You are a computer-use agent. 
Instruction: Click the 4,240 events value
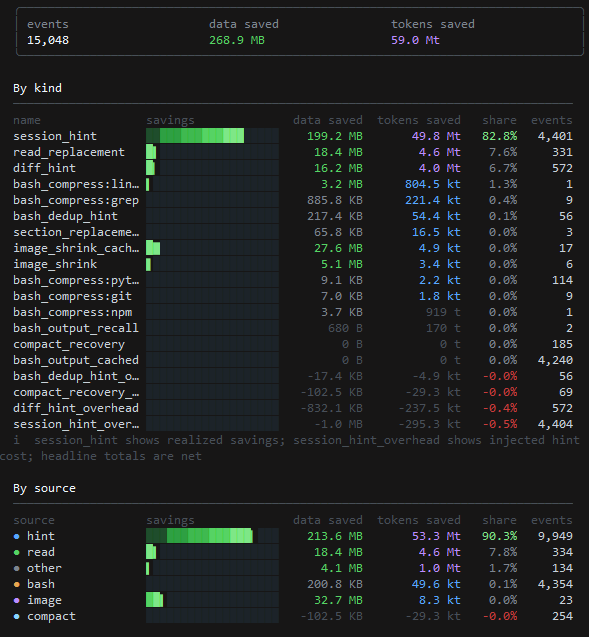555,360
